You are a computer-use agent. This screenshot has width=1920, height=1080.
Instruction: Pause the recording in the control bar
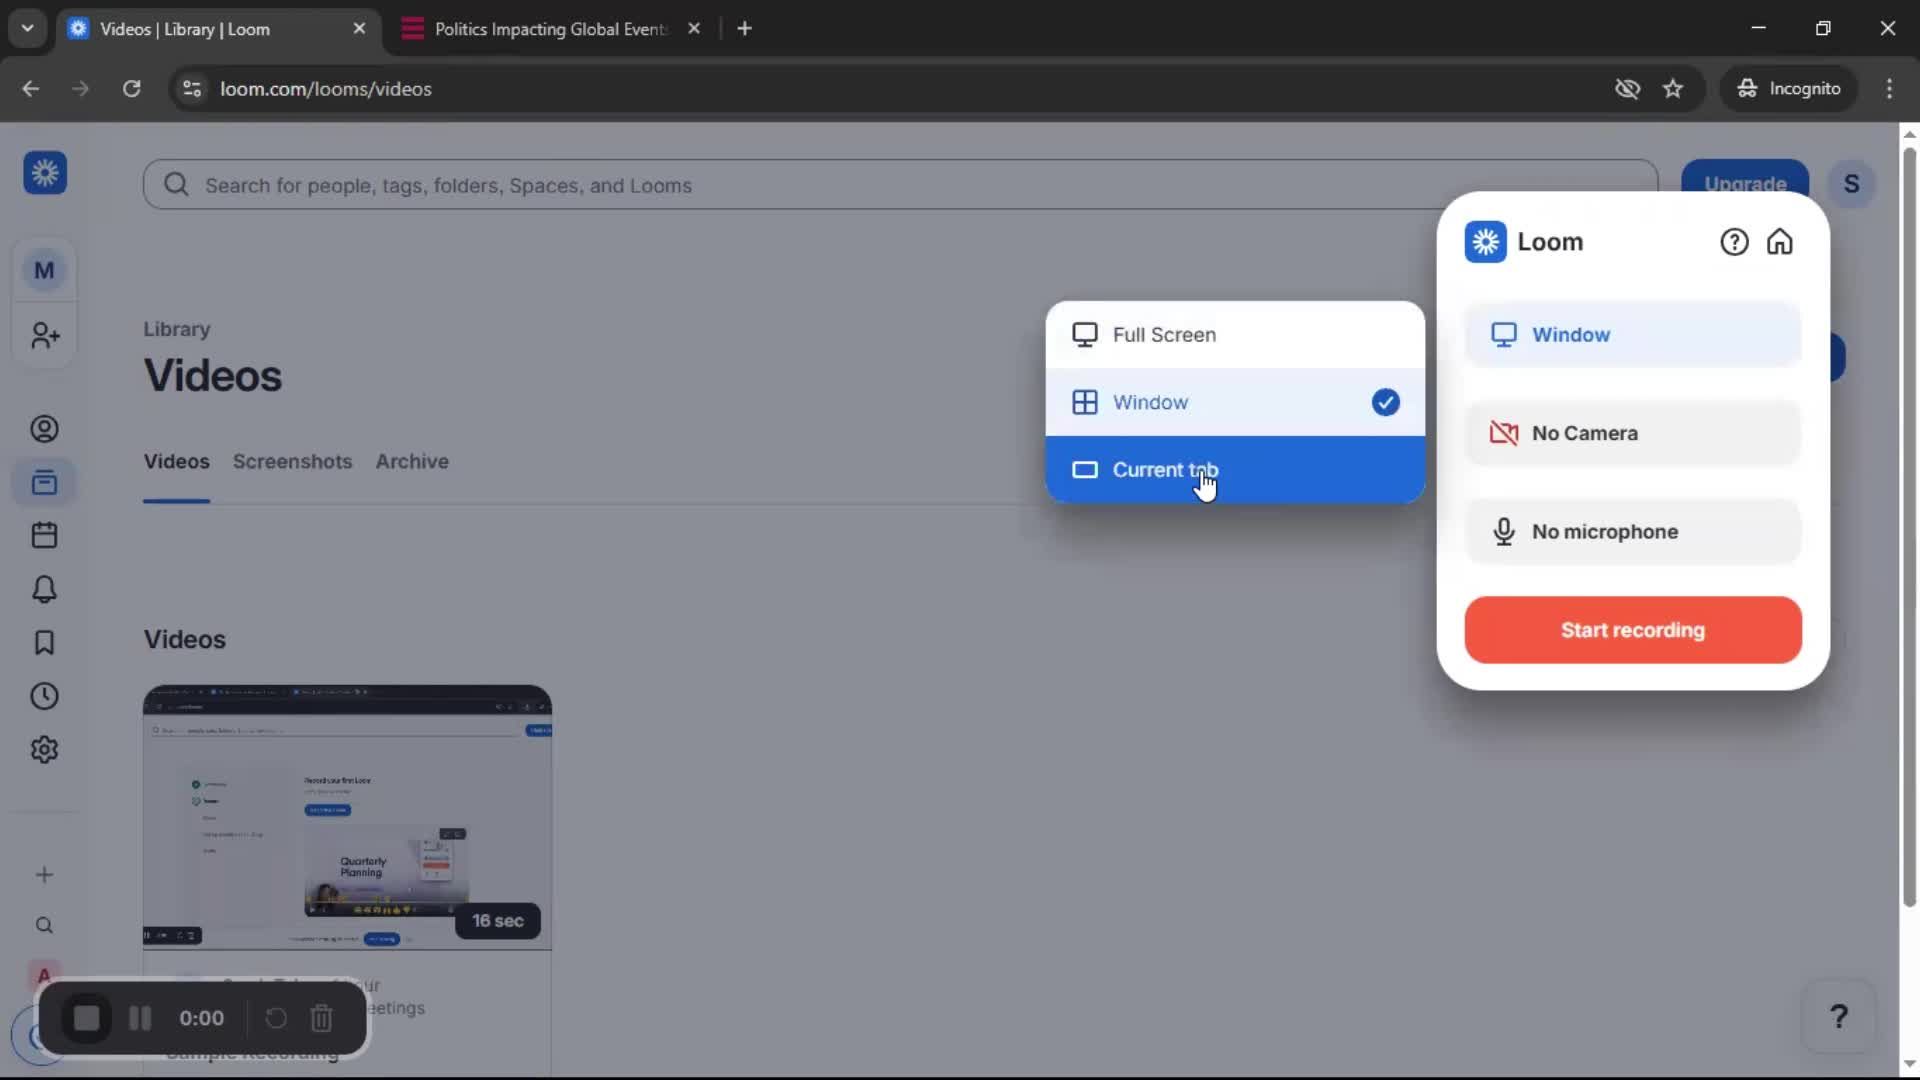[x=139, y=1017]
